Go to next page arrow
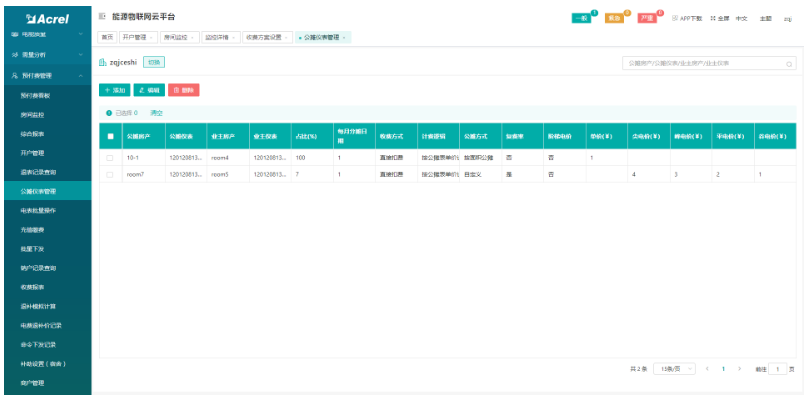This screenshot has width=804, height=396. [x=739, y=369]
